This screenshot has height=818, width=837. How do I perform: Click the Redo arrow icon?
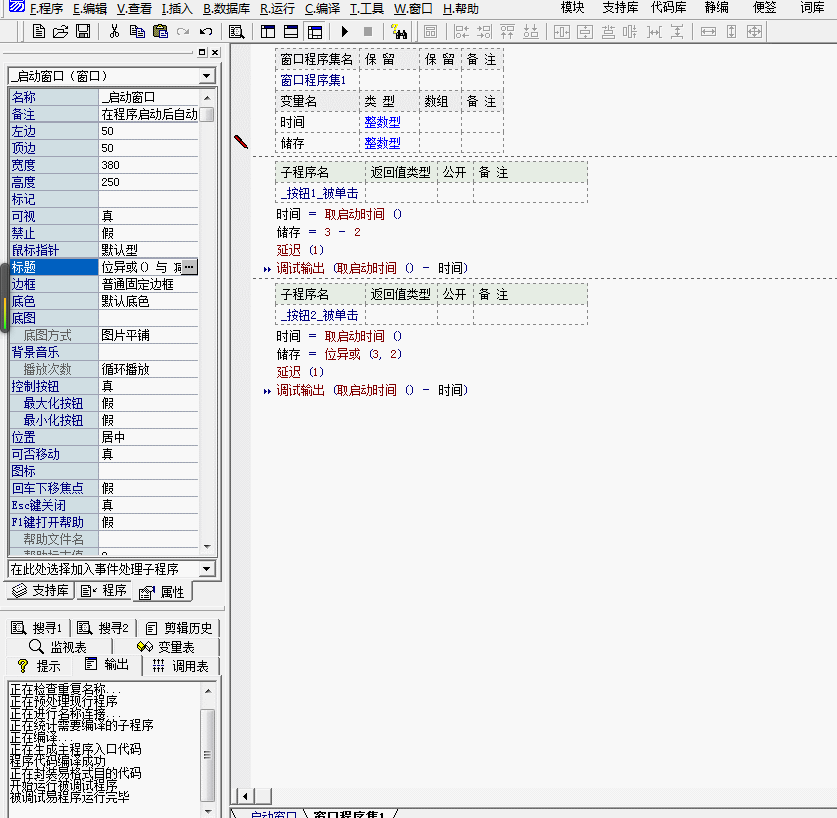tap(183, 32)
